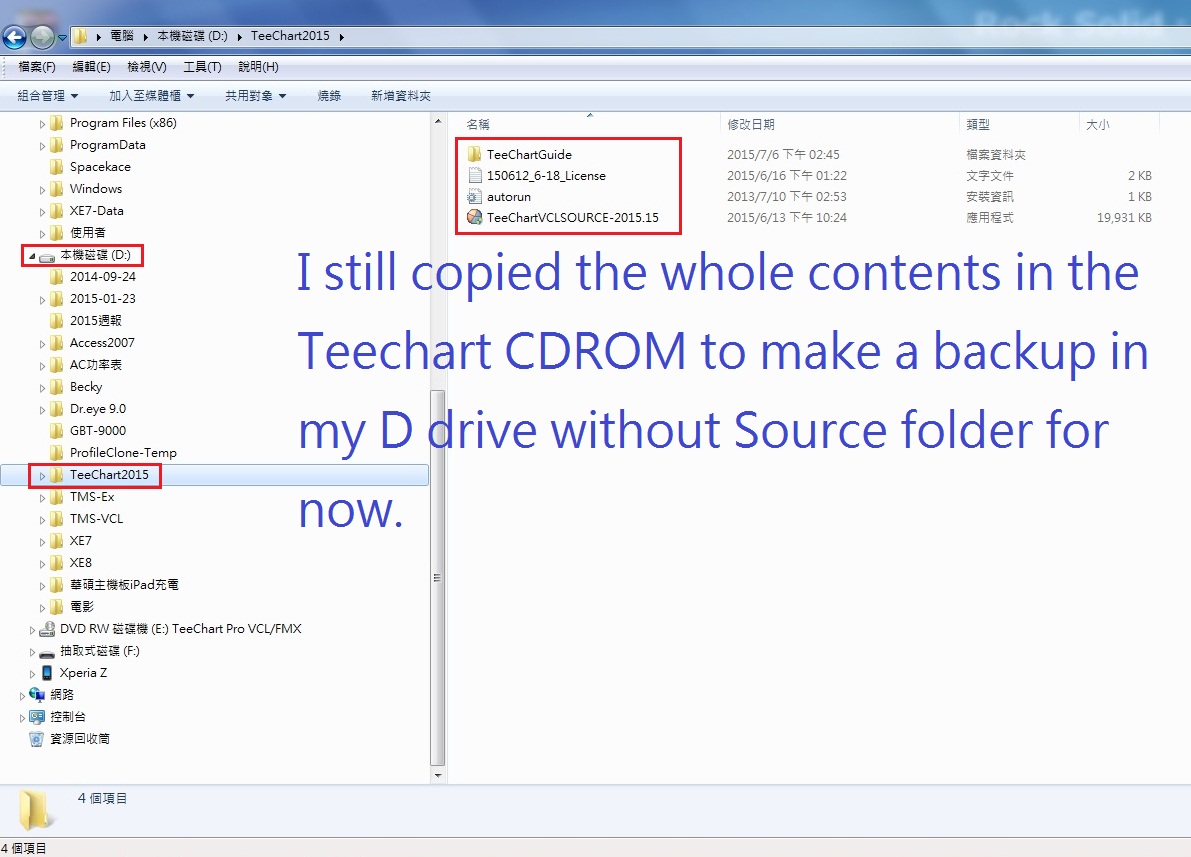This screenshot has width=1191, height=857.
Task: Click the 抽取式磁碟 (F:) removable drive icon
Action: point(47,652)
